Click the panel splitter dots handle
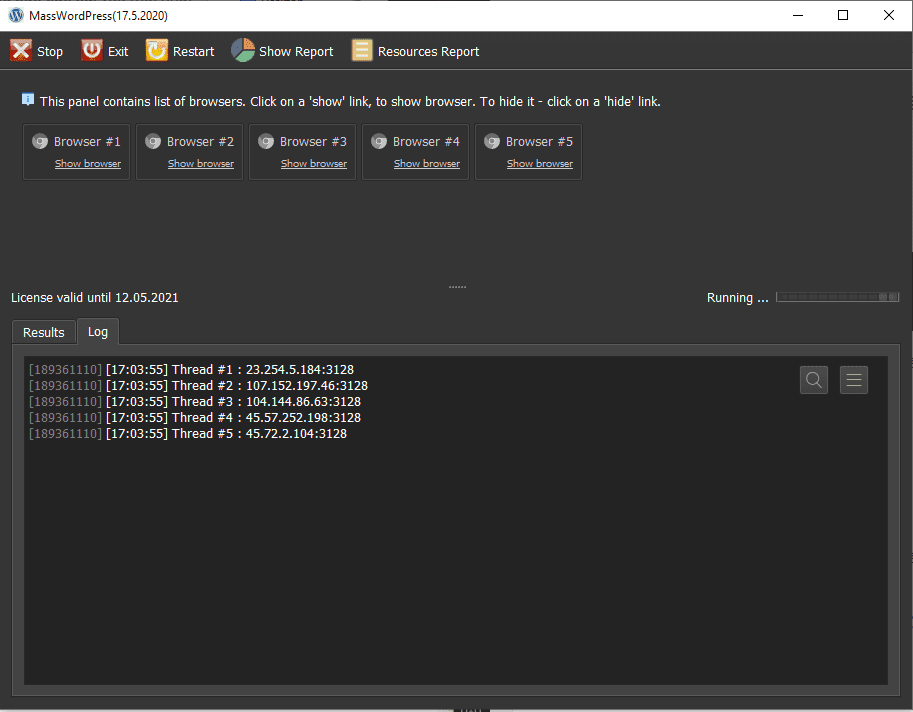913x712 pixels. [x=457, y=287]
